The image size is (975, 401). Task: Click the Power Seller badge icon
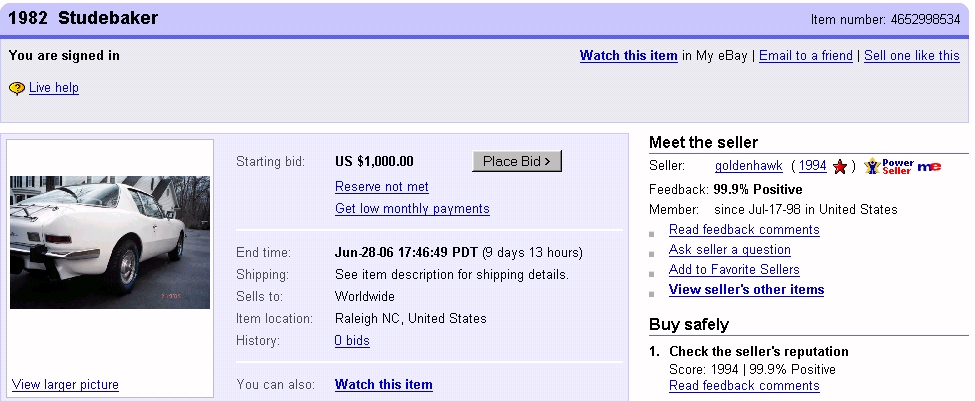[x=888, y=166]
